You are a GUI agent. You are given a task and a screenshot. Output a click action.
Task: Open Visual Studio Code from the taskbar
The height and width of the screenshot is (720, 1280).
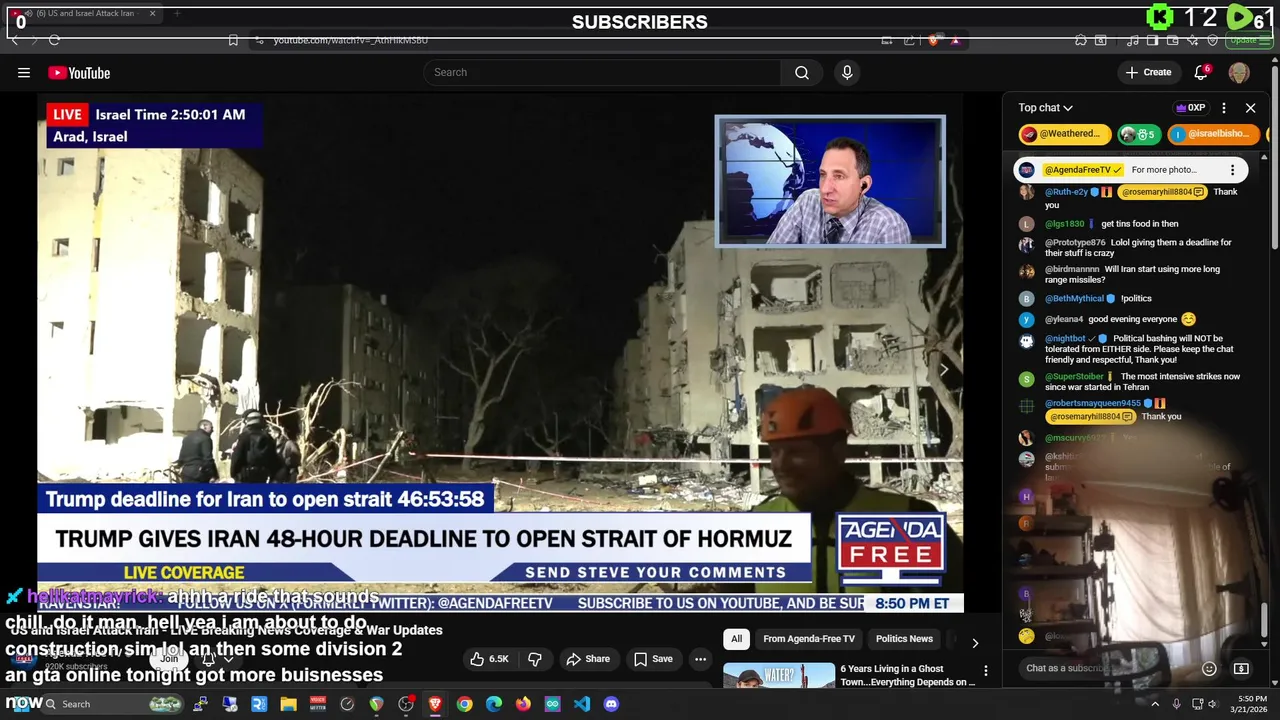582,704
